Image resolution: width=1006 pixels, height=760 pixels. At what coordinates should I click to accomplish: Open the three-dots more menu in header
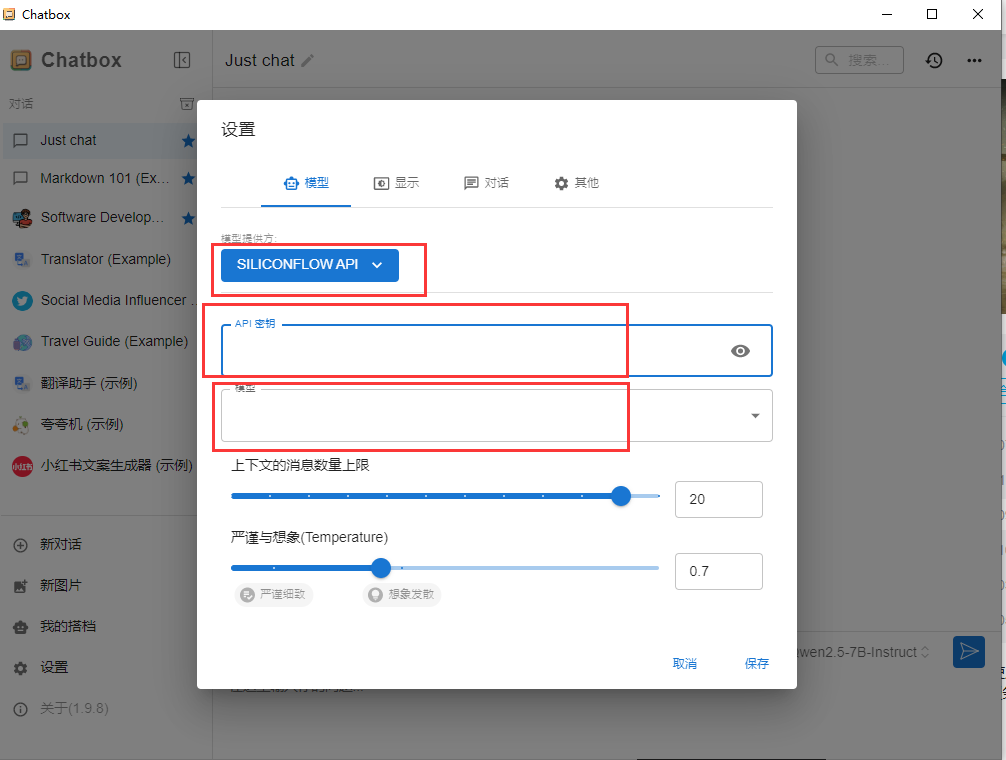click(x=975, y=60)
